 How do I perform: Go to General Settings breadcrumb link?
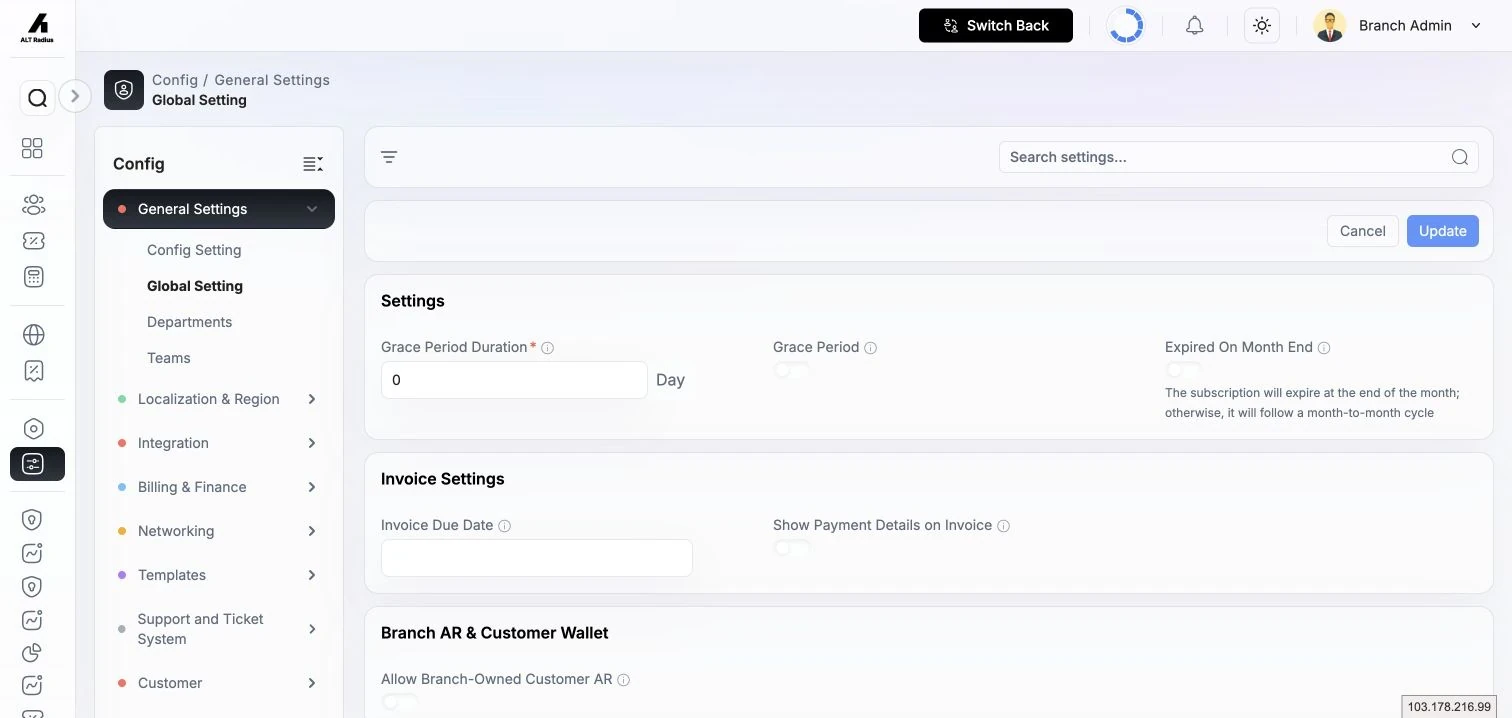[x=272, y=80]
